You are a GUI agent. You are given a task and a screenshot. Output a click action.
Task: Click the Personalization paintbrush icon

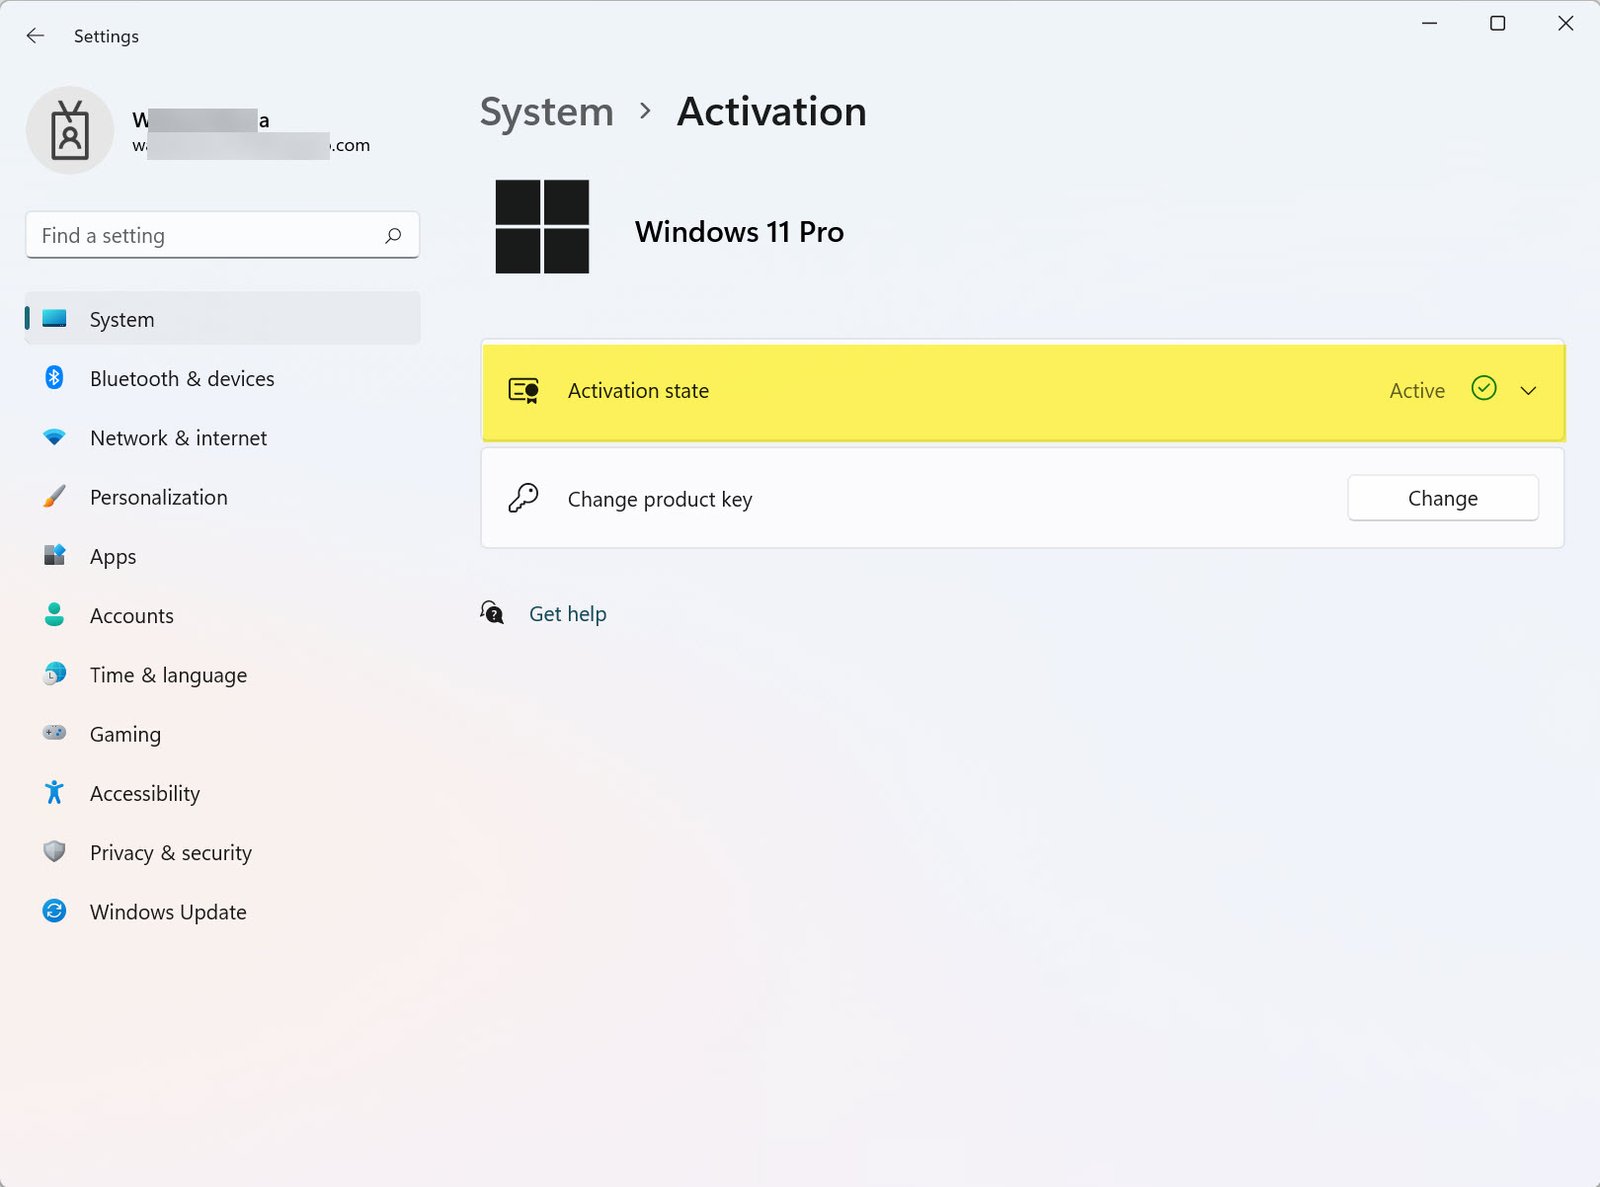[x=55, y=496]
